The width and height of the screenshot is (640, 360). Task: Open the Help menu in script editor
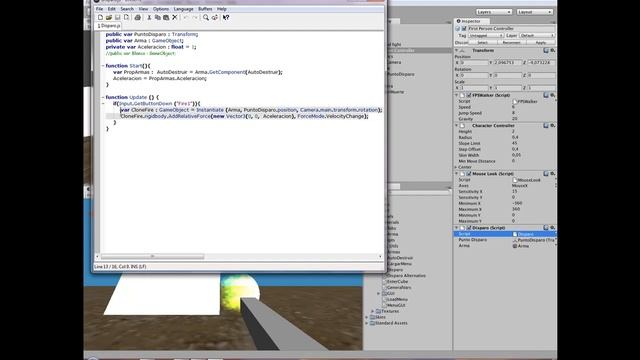click(222, 9)
